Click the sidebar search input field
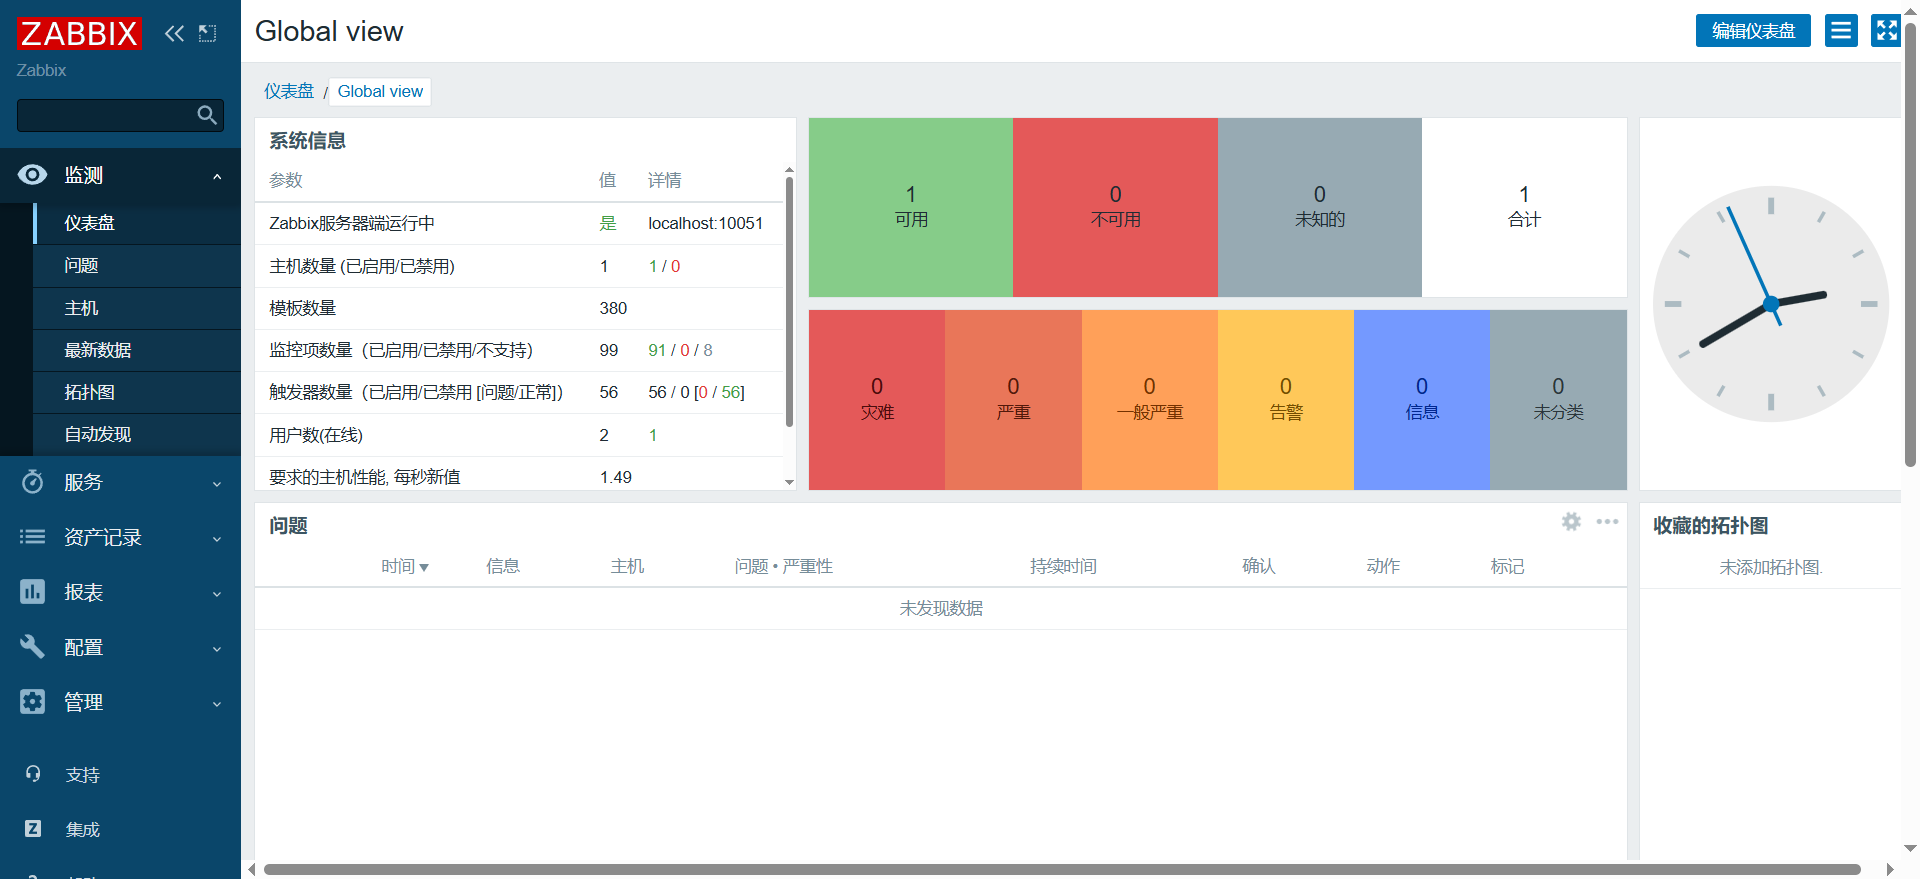The image size is (1920, 879). coord(105,115)
